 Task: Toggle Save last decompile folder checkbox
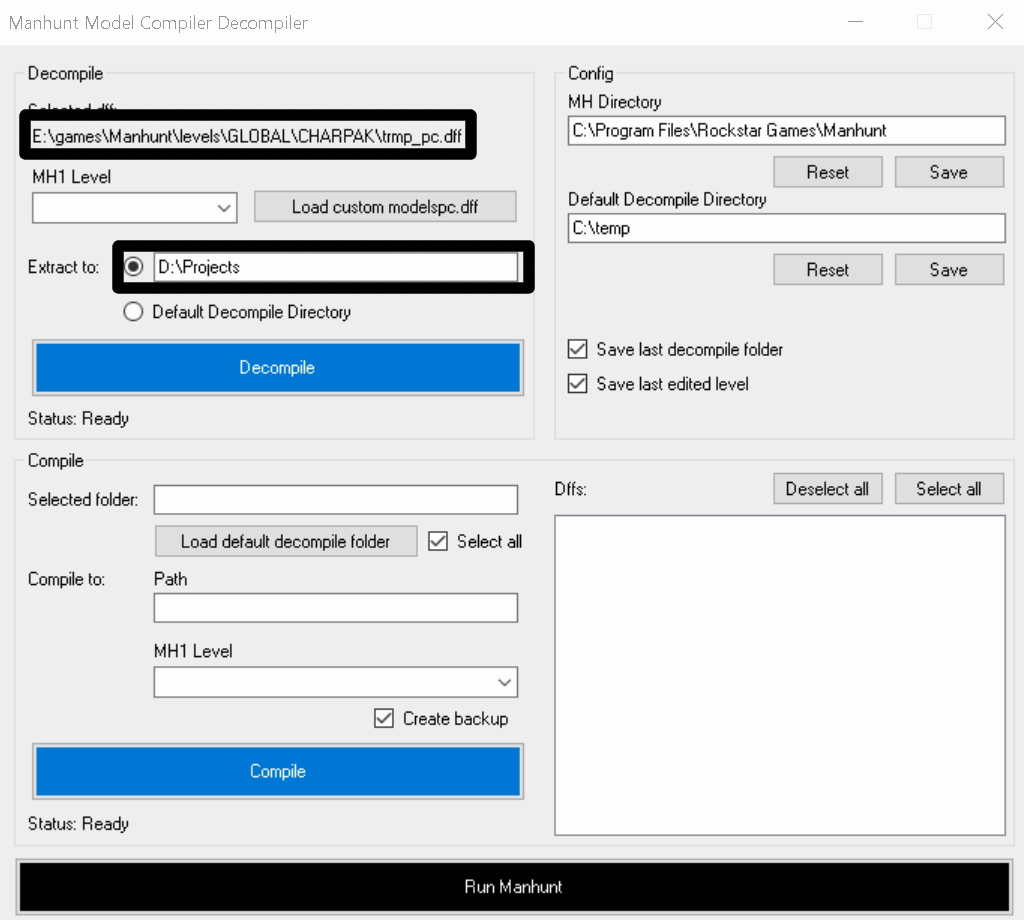577,349
